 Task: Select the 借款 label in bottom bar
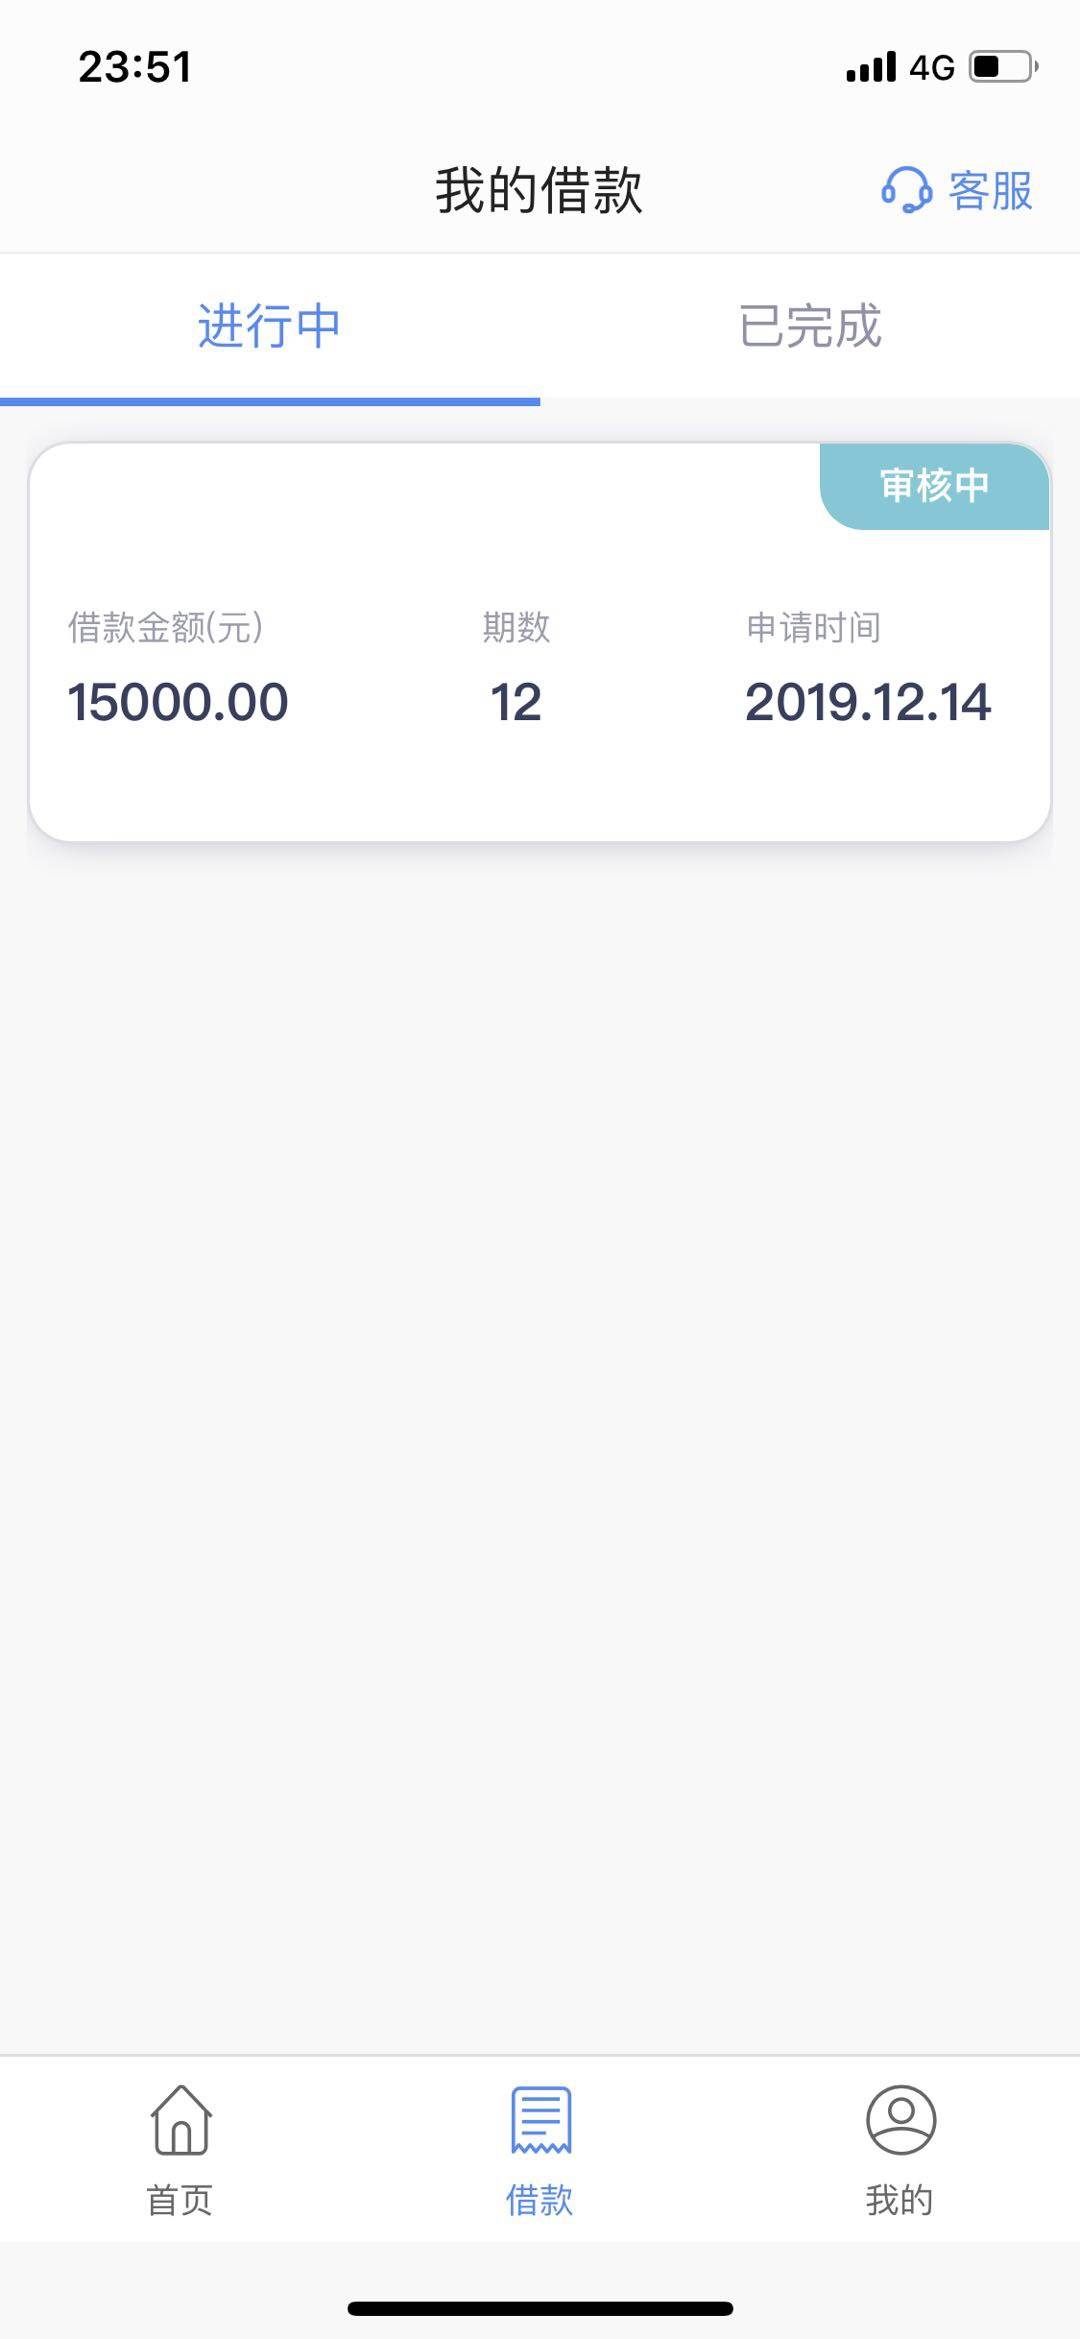(x=540, y=2200)
